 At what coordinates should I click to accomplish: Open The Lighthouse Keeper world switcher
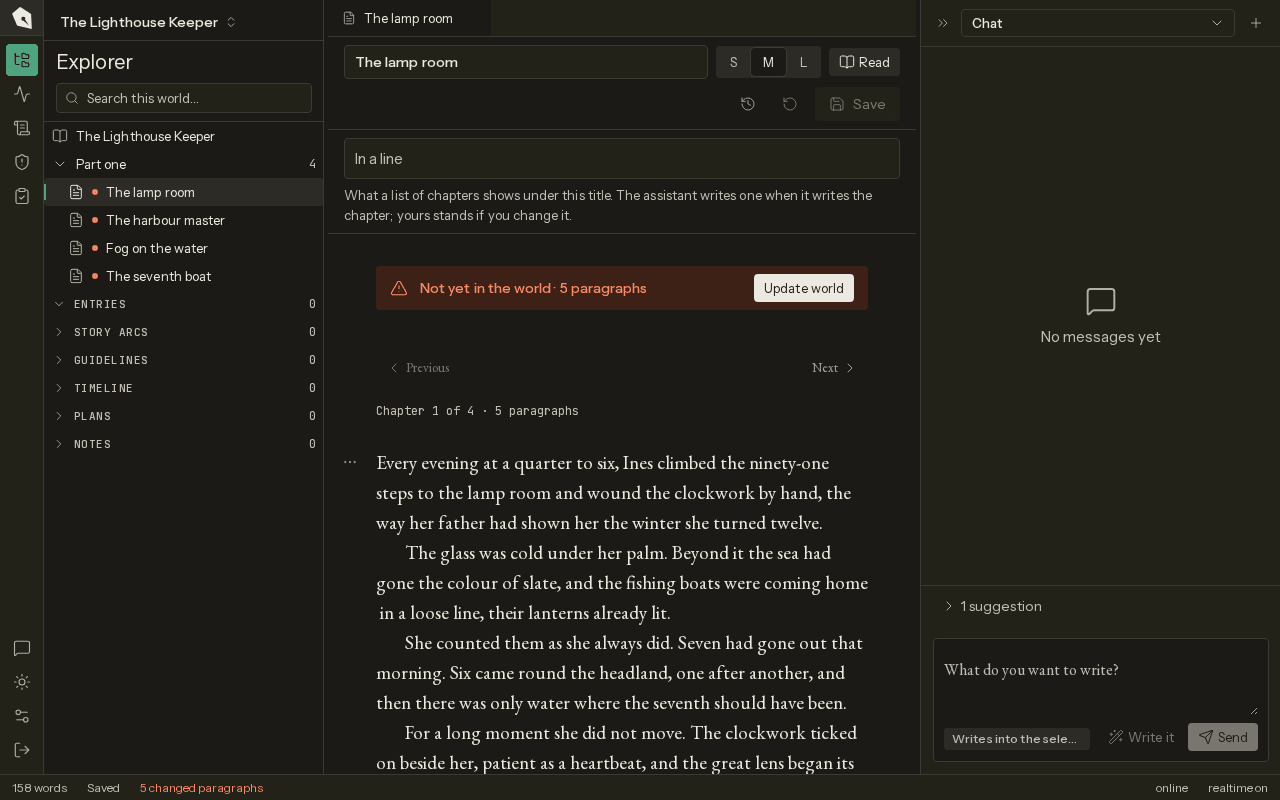click(148, 22)
